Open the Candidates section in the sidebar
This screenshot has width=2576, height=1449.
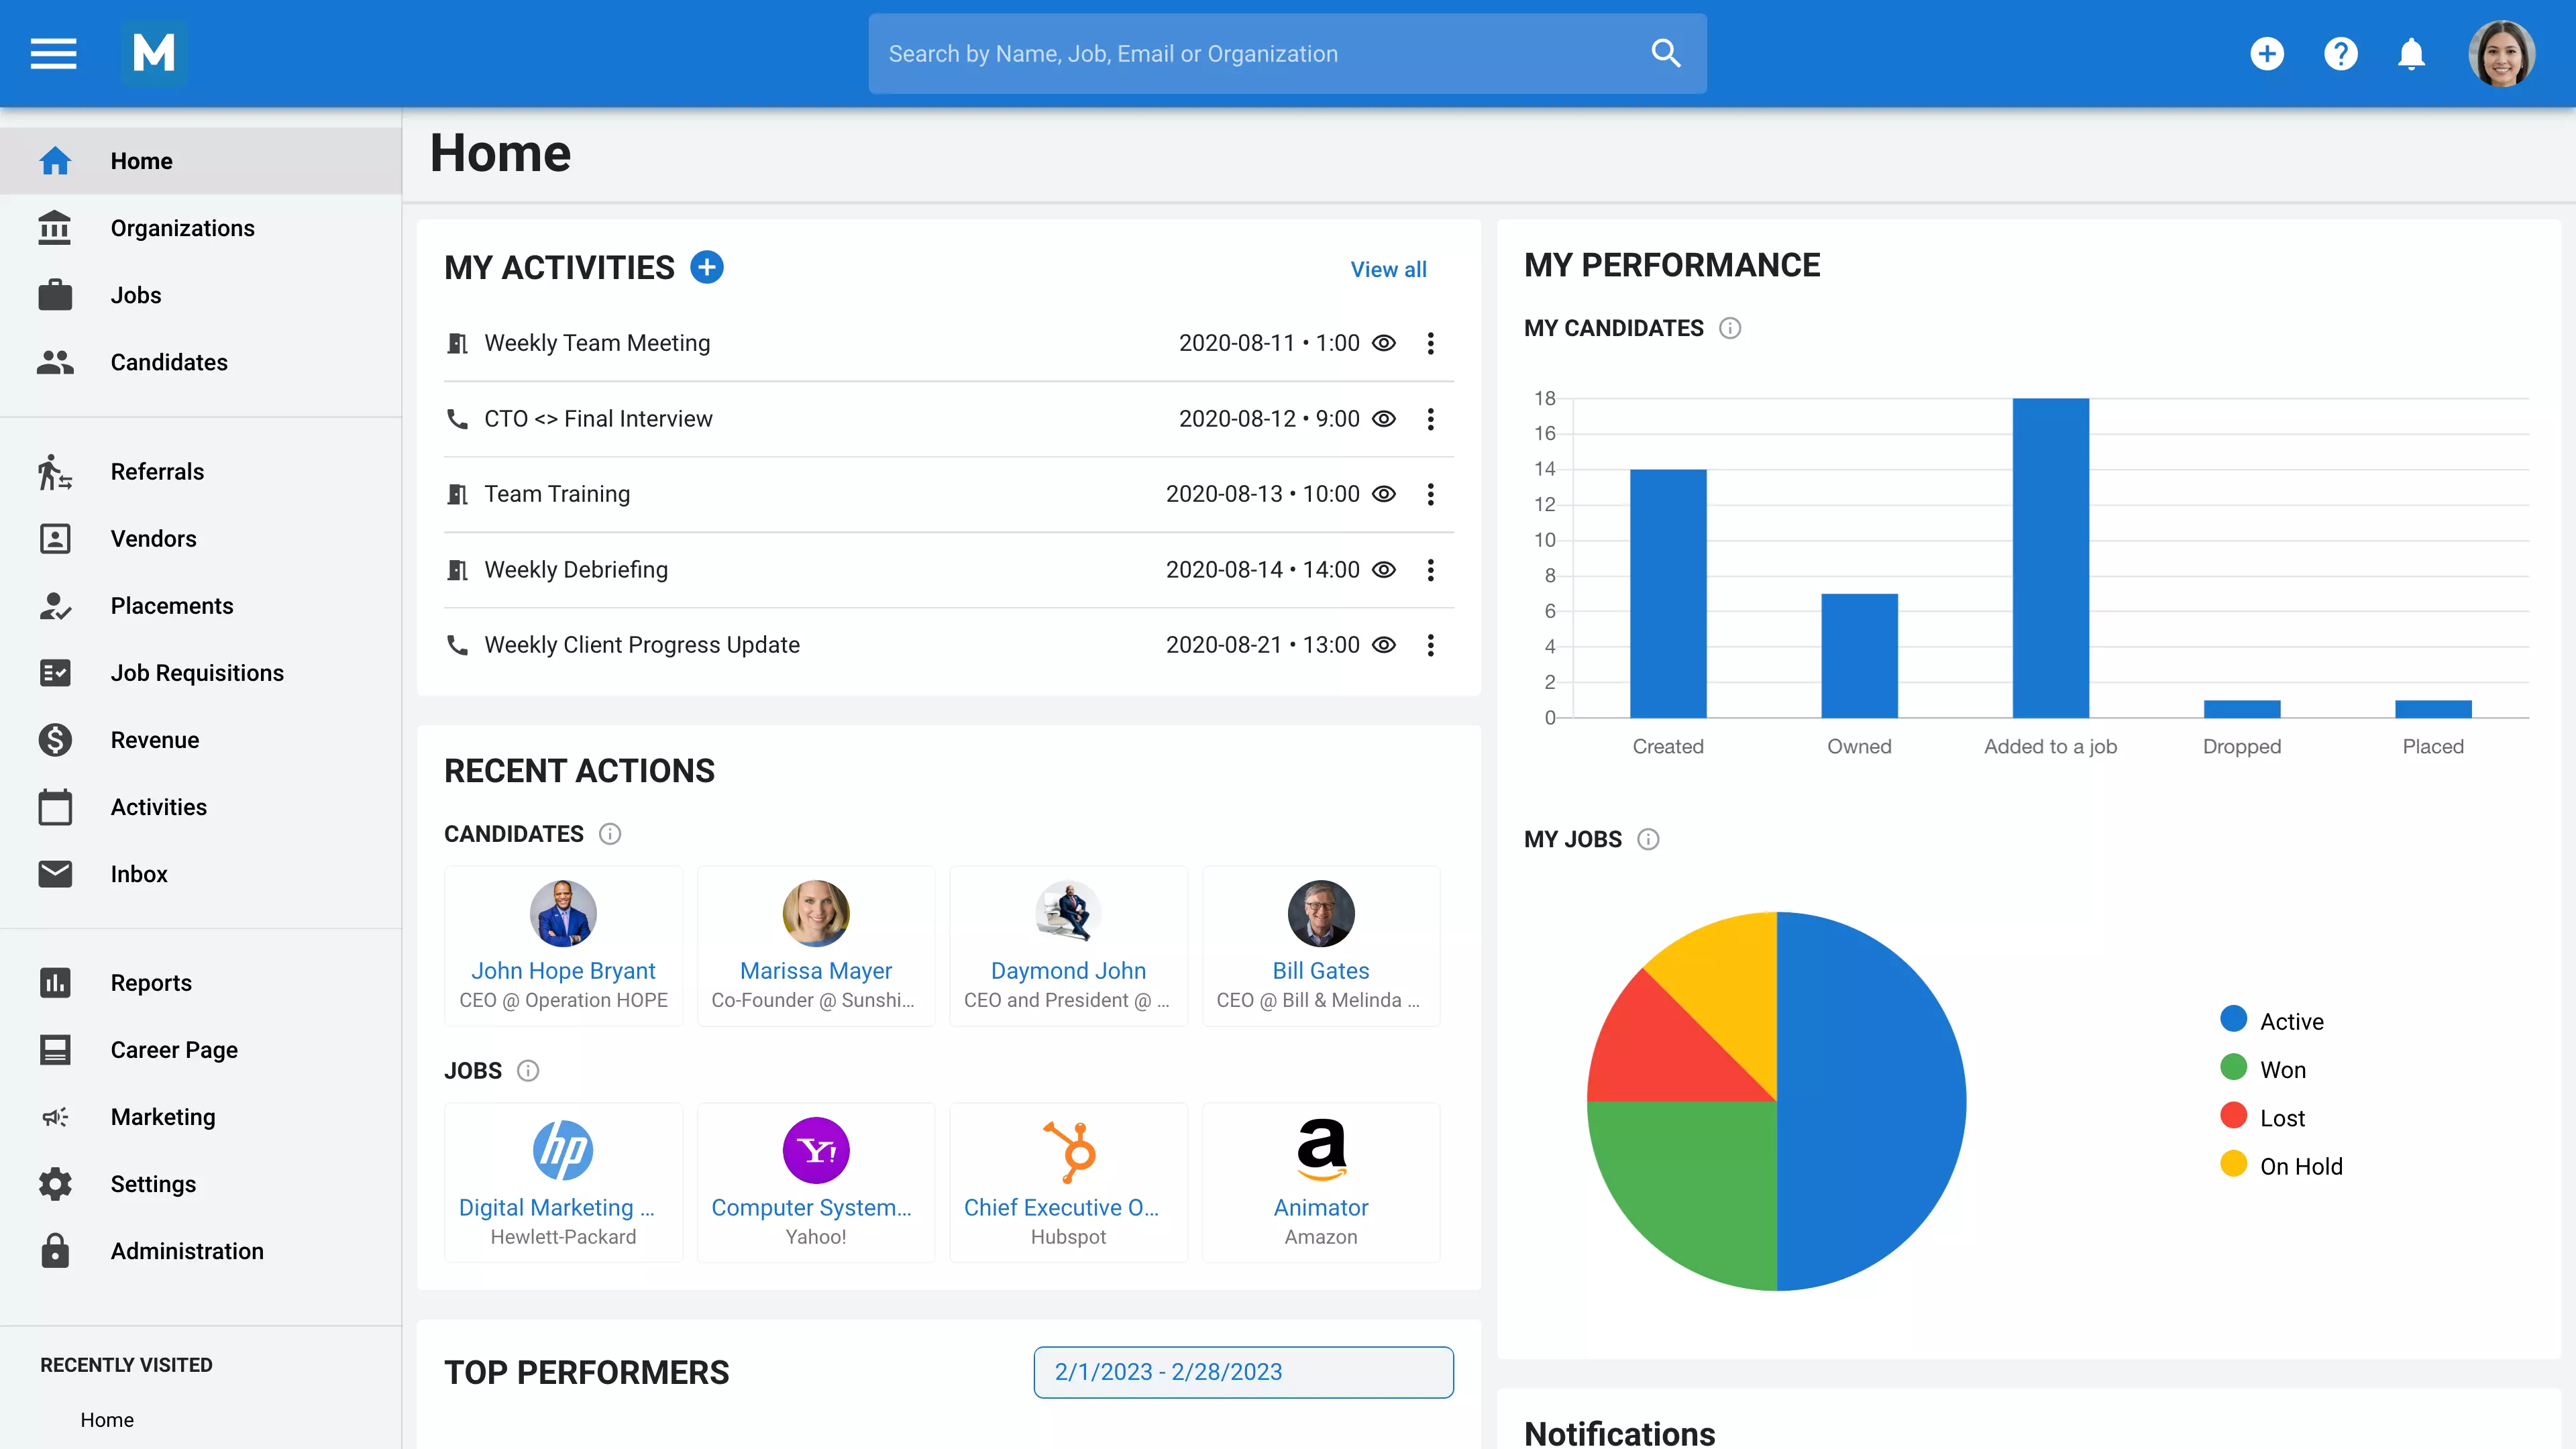tap(168, 362)
